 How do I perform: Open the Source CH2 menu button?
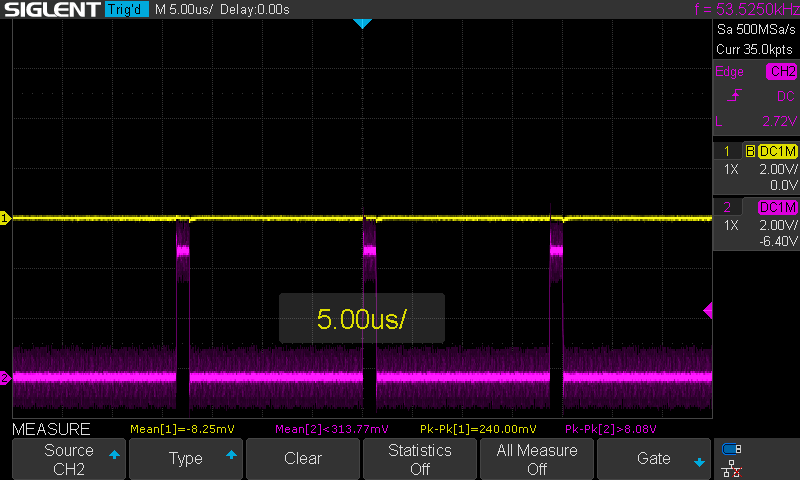[x=69, y=459]
